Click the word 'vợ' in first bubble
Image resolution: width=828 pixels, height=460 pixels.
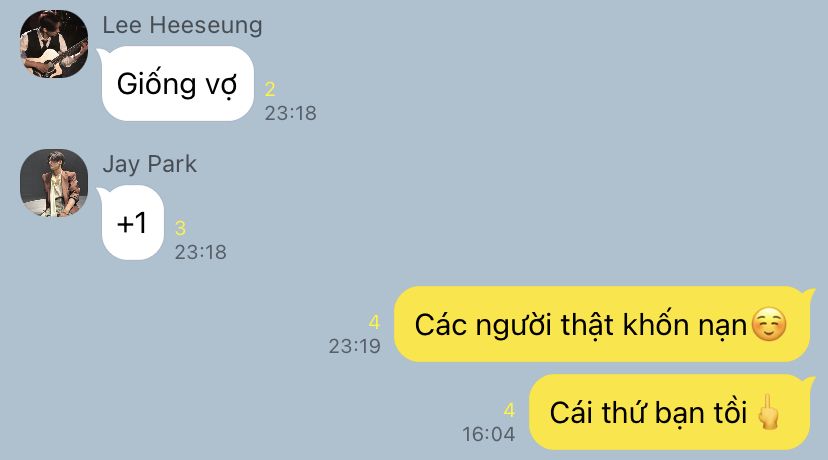(x=221, y=86)
